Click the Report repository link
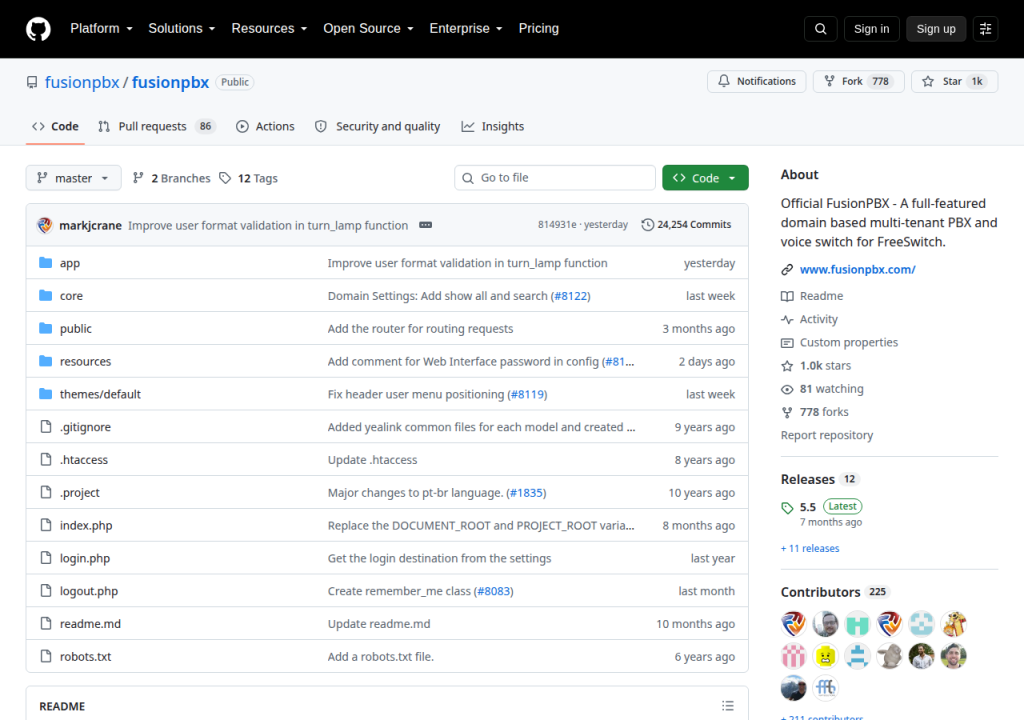Viewport: 1024px width, 720px height. coord(827,435)
